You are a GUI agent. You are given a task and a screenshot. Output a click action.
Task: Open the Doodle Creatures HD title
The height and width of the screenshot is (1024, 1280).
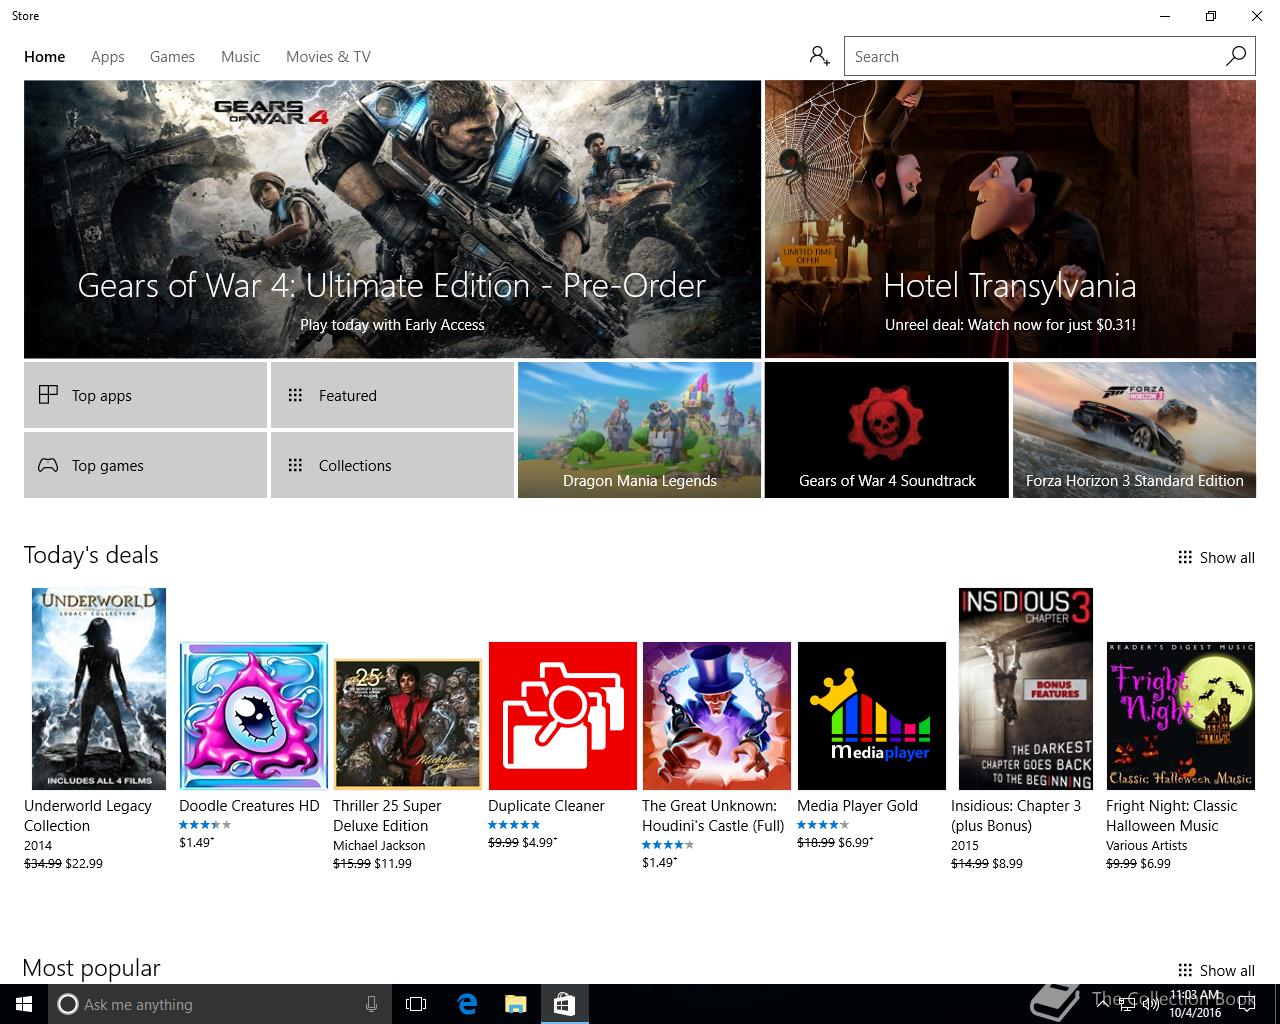coord(249,806)
